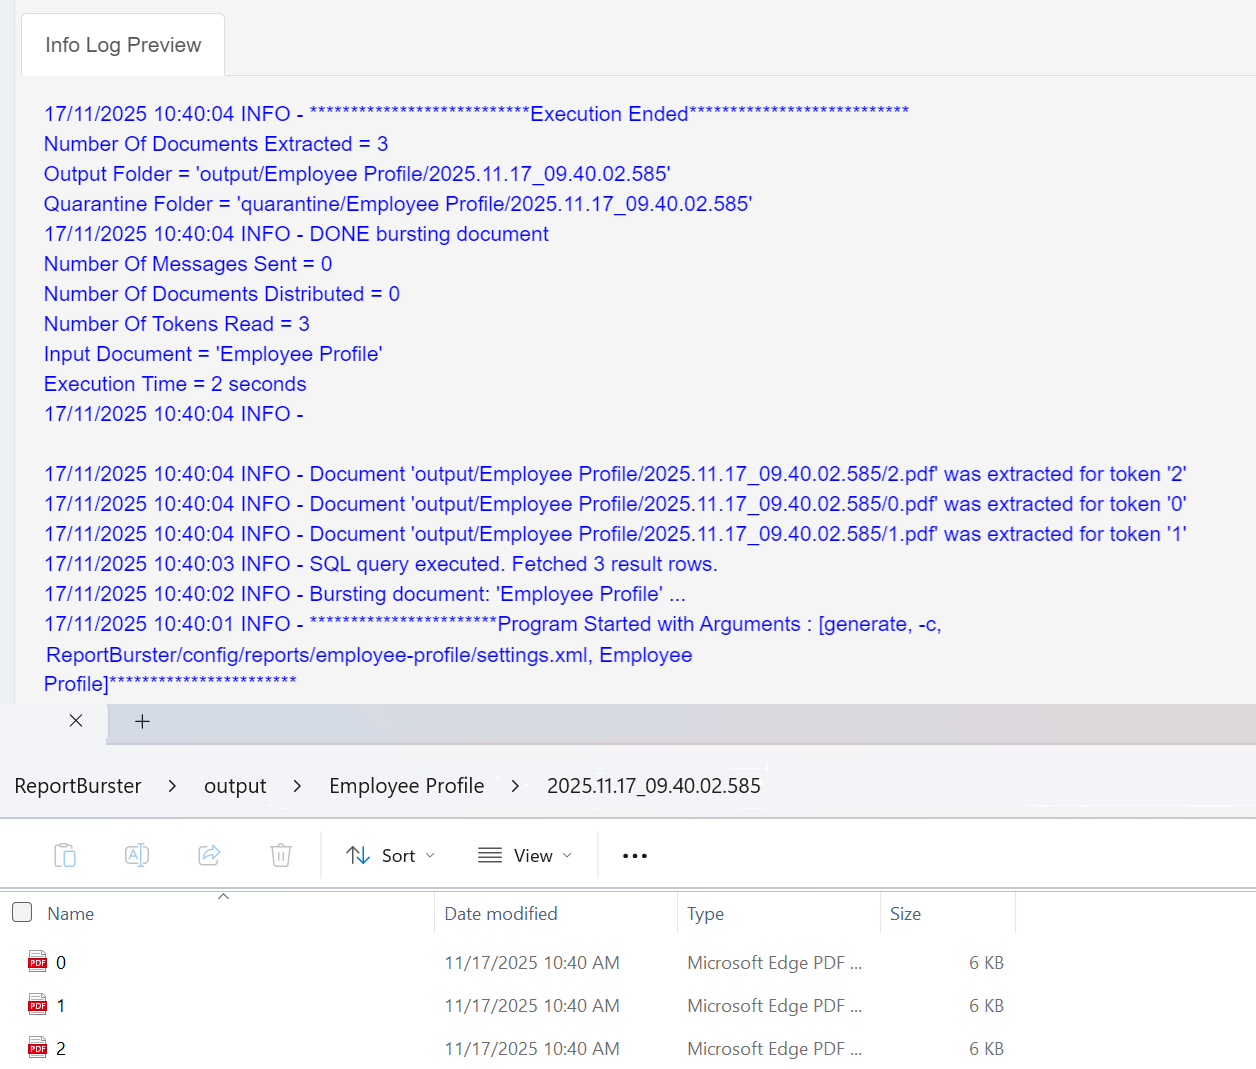Open the ReportBurster breadcrumb
1256x1069 pixels.
[x=78, y=786]
